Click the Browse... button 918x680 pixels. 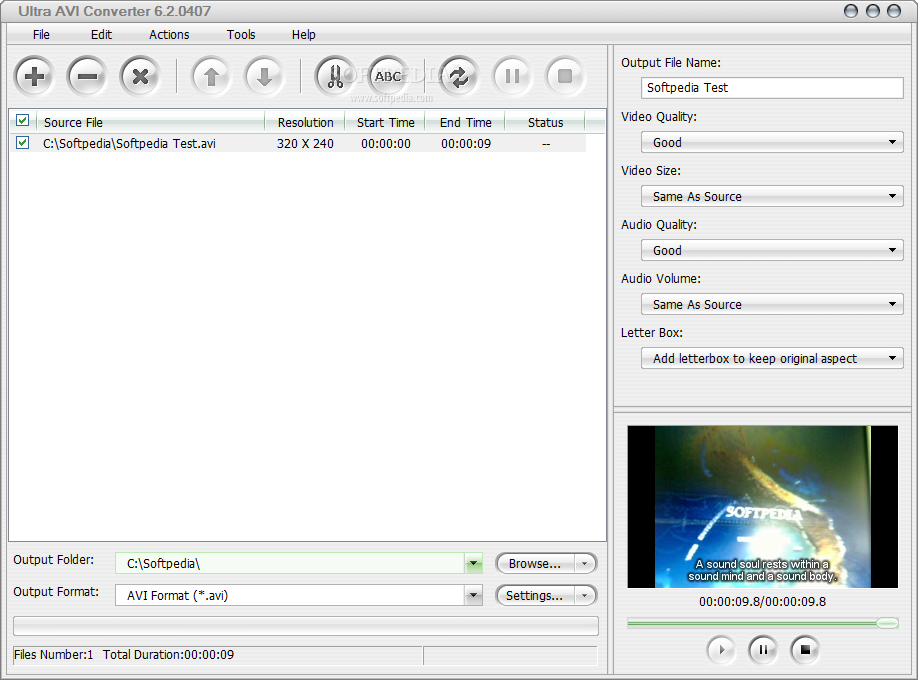coord(535,563)
